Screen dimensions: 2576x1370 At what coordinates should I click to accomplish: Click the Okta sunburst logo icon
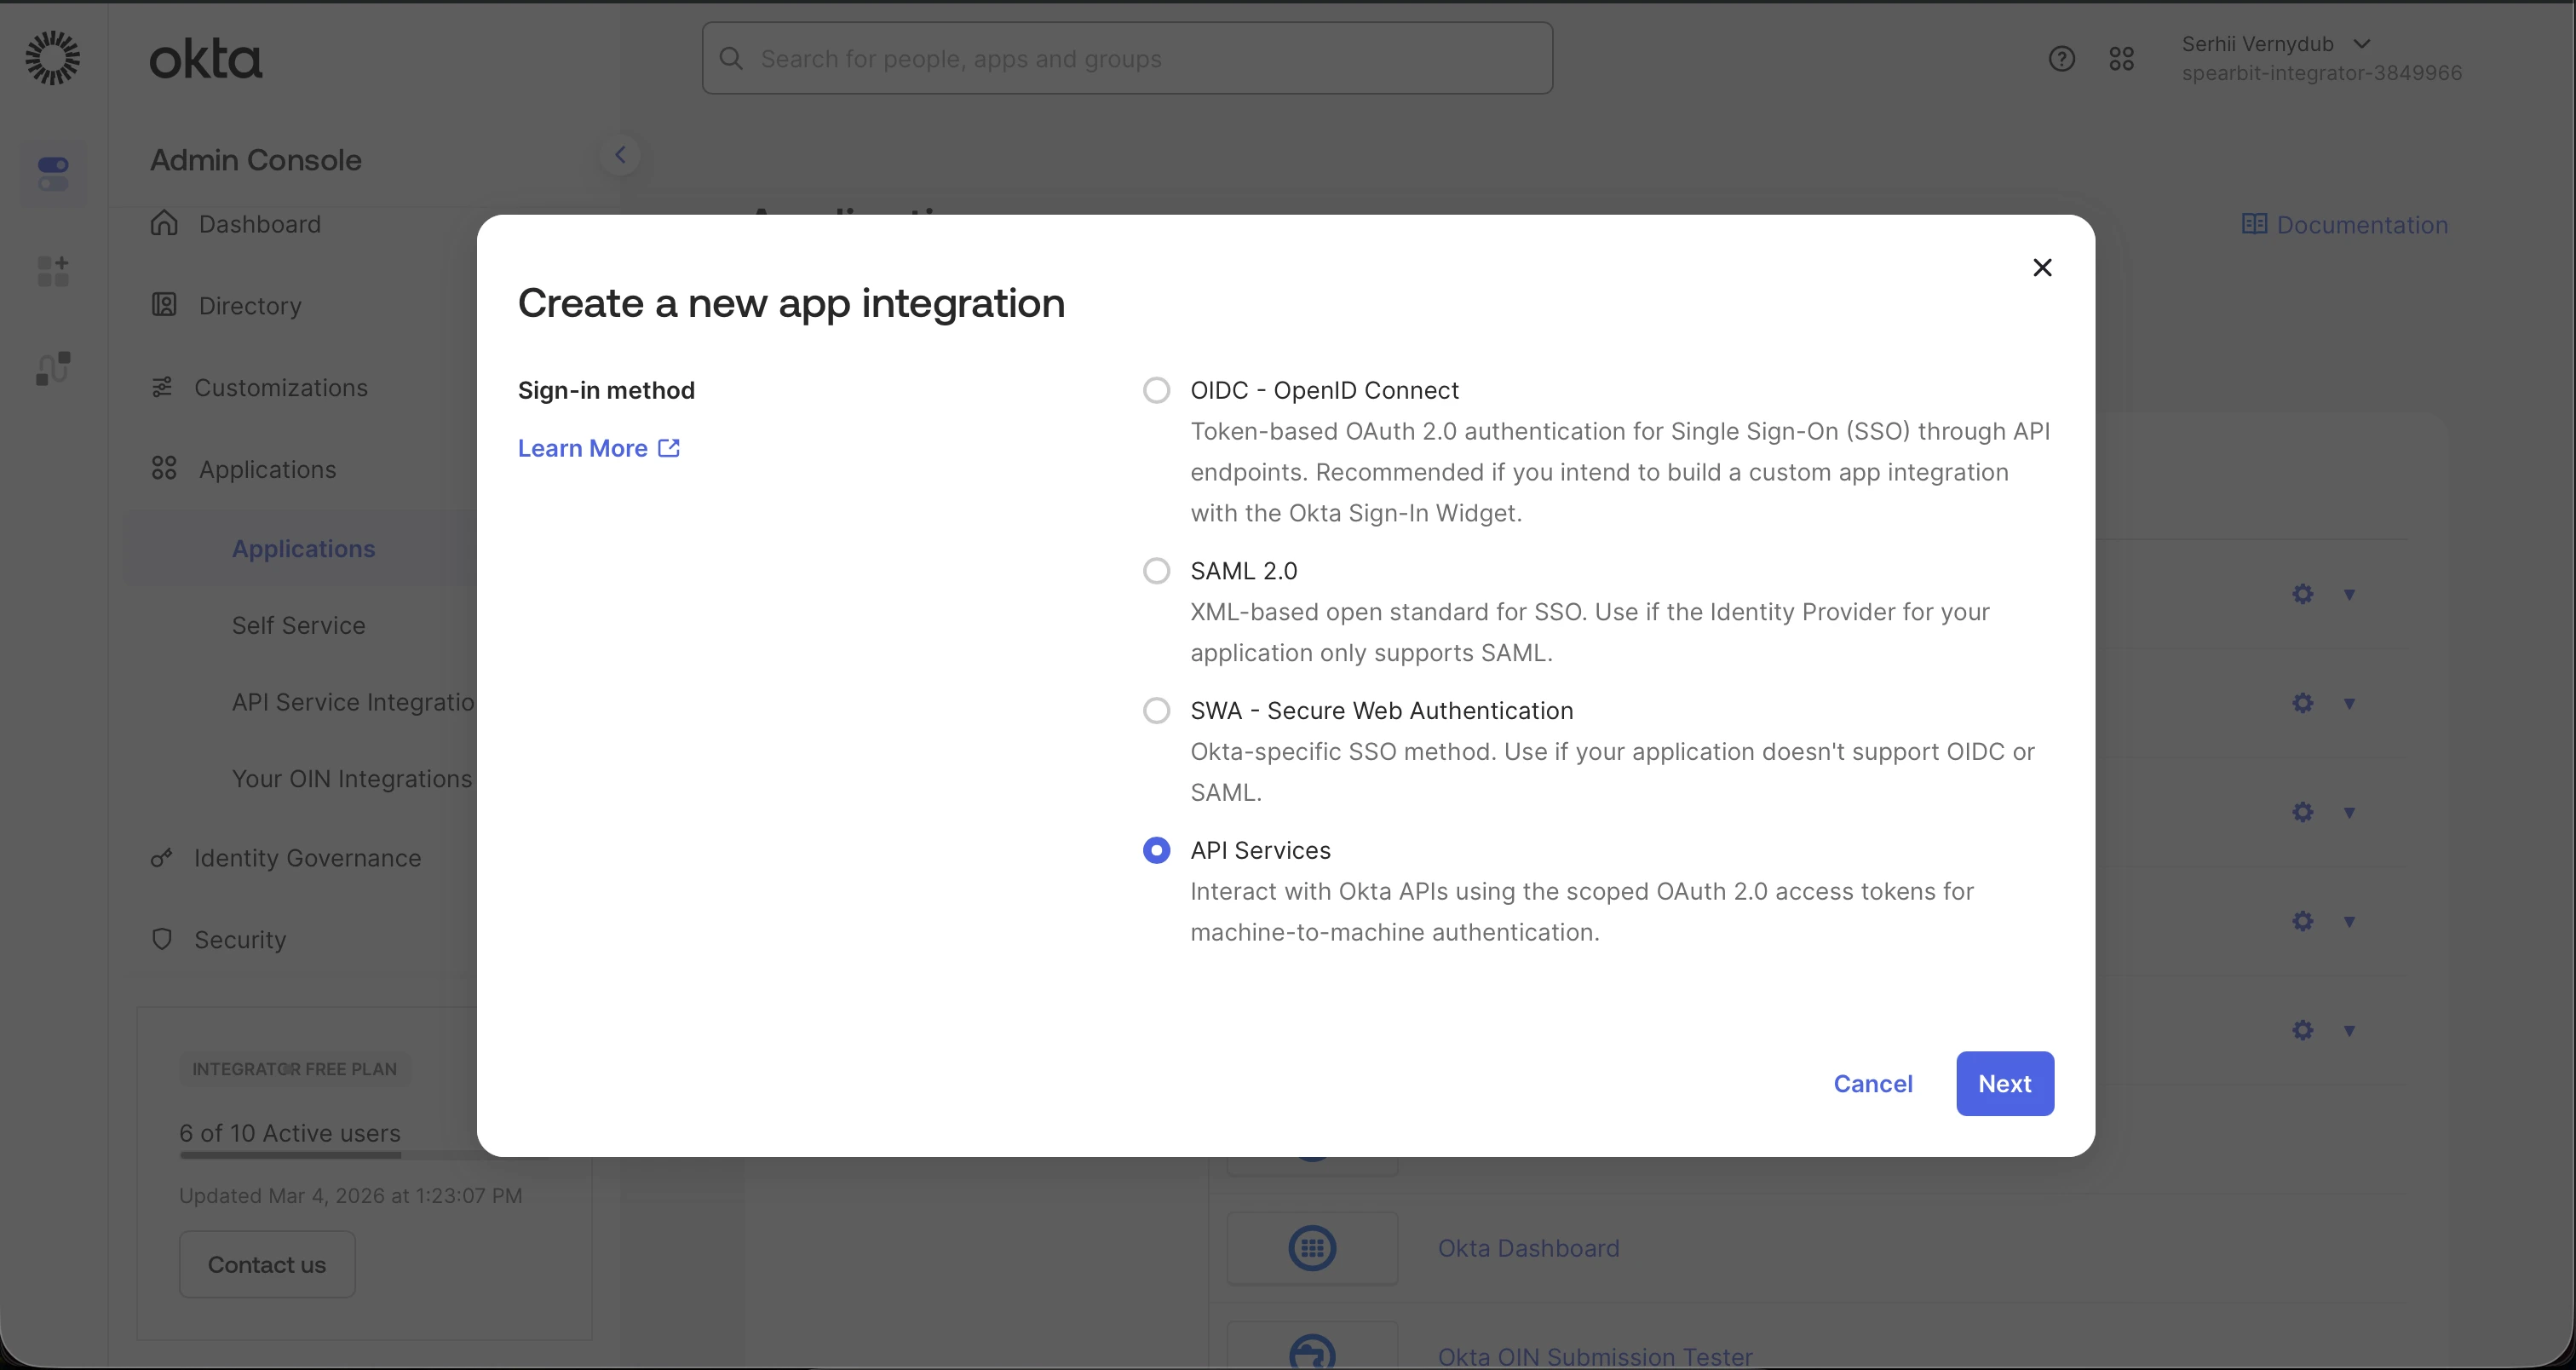coord(52,58)
